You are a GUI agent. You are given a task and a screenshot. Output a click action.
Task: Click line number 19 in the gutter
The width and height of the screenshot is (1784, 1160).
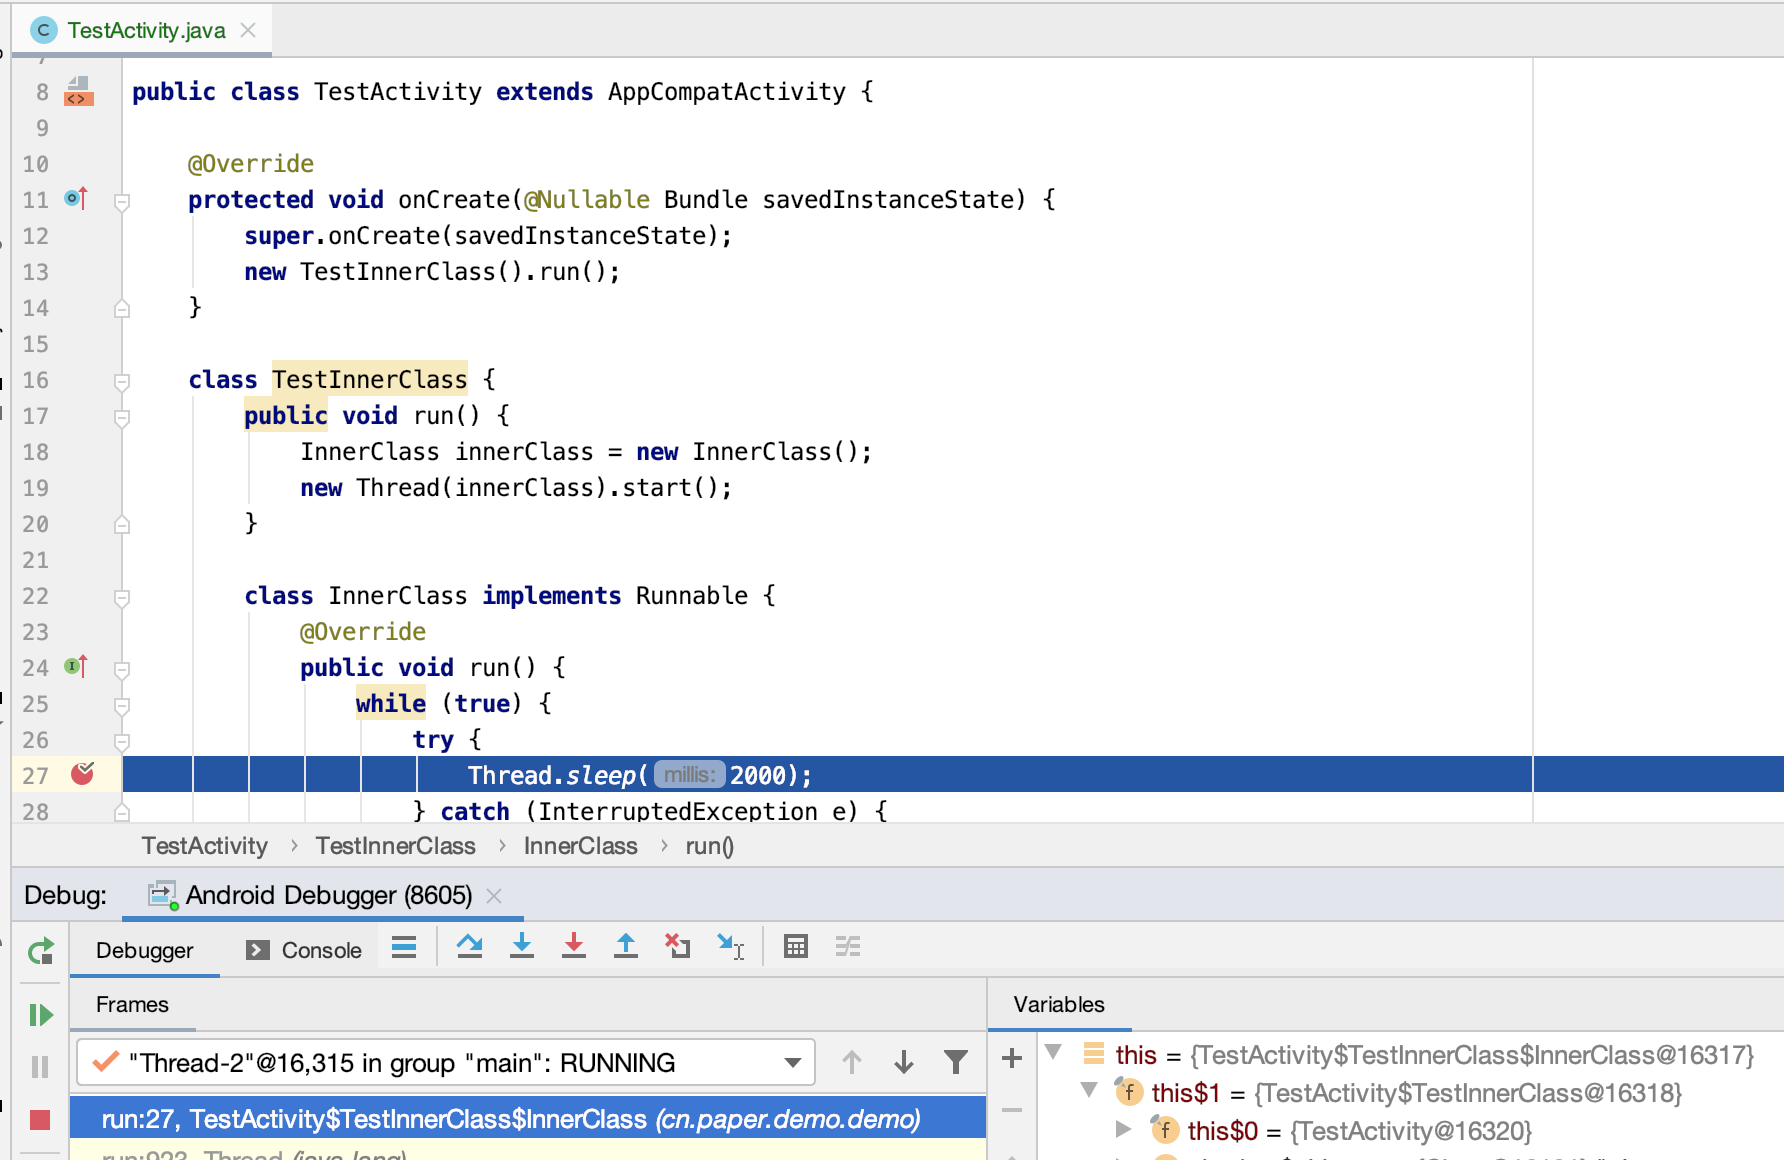tap(36, 488)
